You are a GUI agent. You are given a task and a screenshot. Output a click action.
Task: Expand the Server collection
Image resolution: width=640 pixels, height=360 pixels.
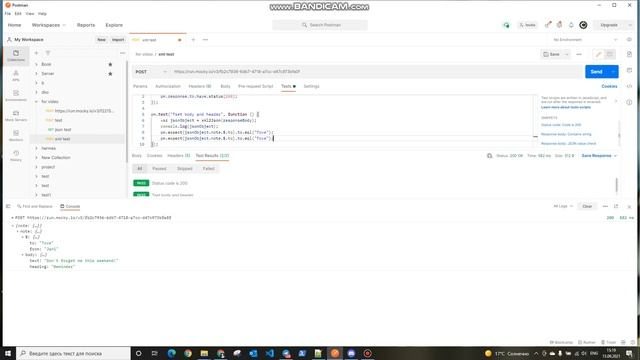tap(36, 74)
